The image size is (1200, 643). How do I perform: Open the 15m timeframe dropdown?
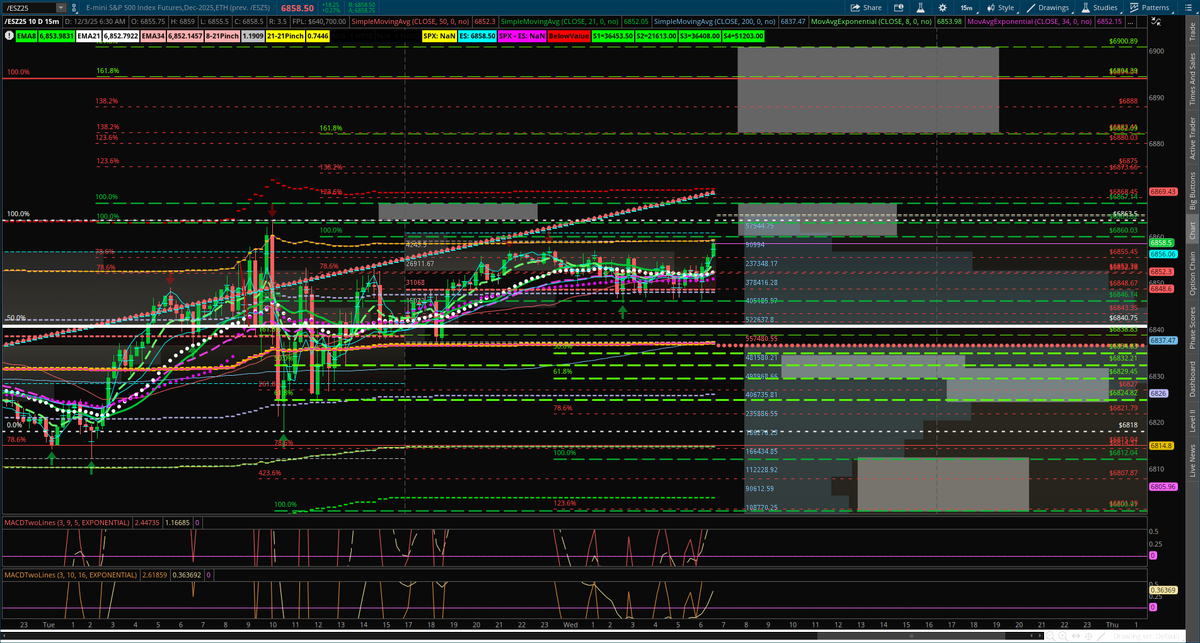[967, 8]
